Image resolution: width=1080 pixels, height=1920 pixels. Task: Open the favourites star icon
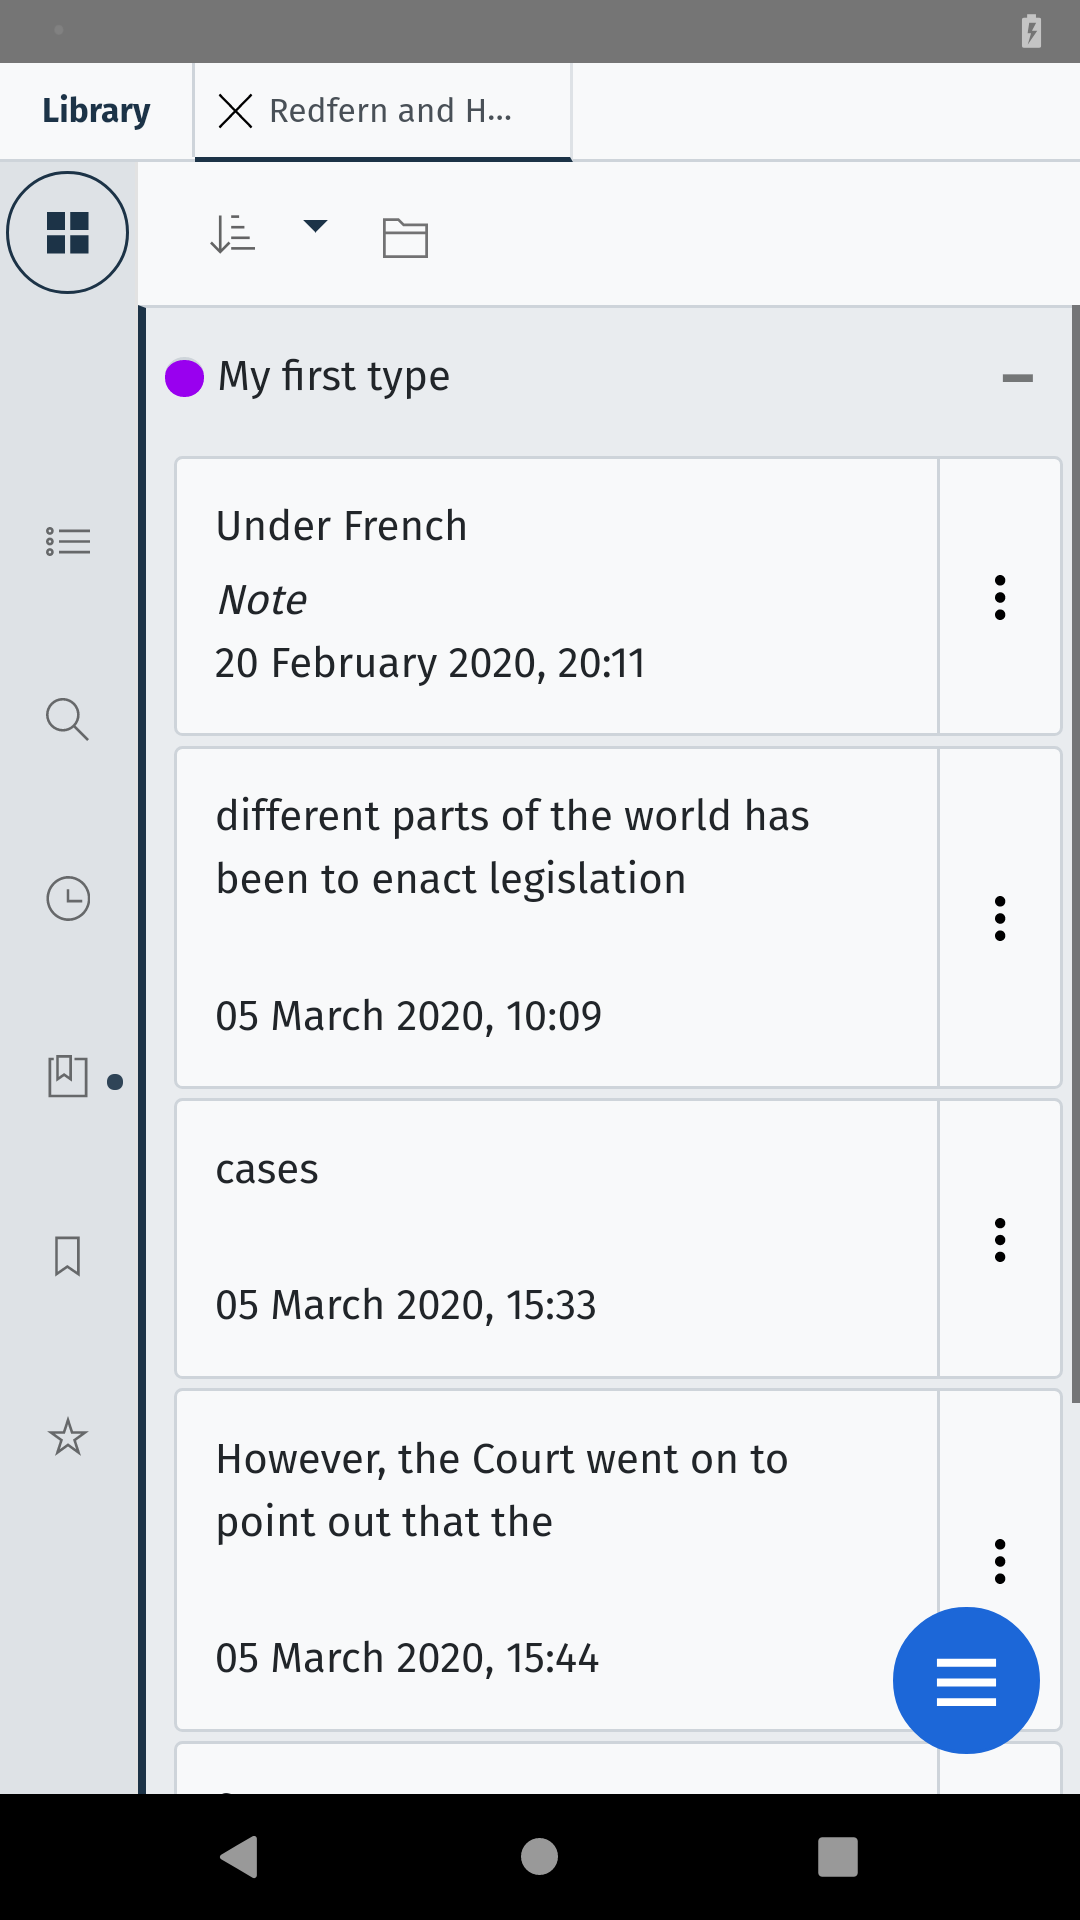pyautogui.click(x=68, y=1437)
